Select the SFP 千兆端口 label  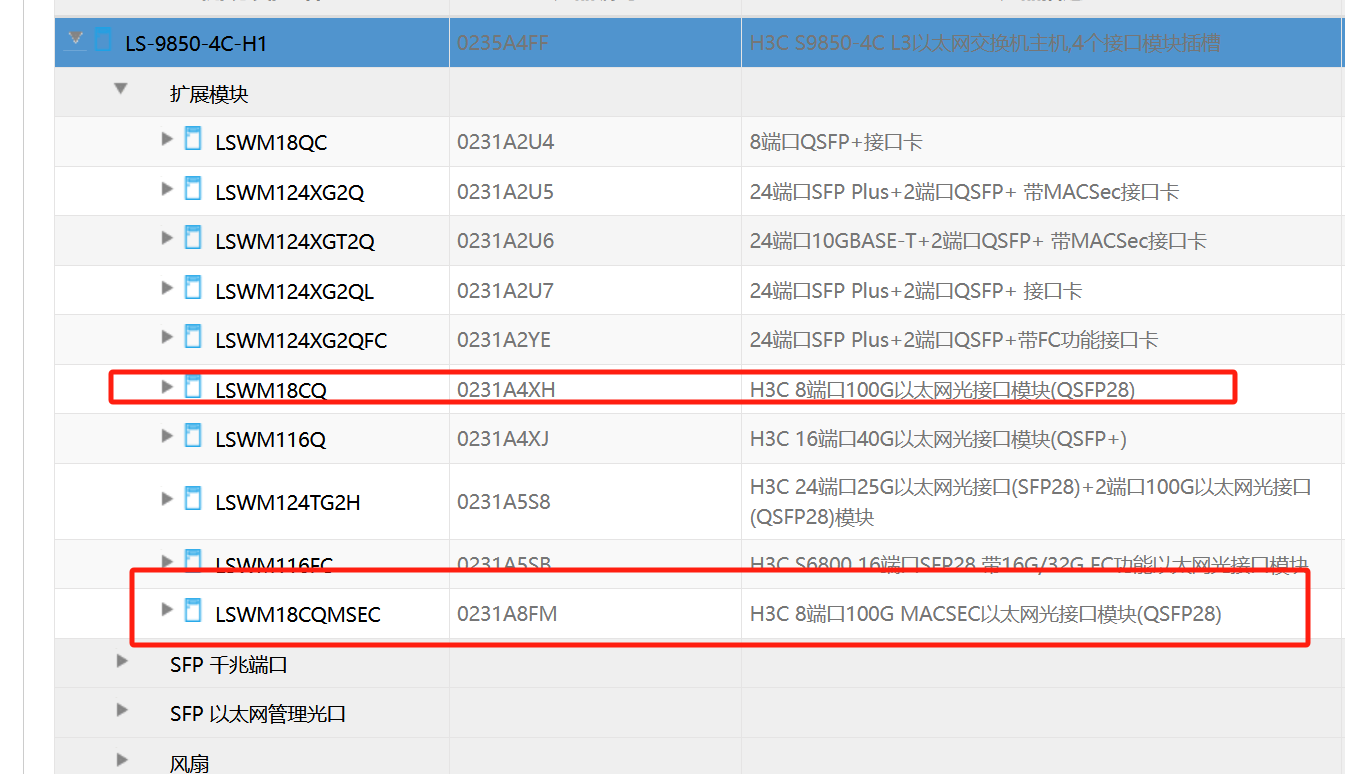(229, 665)
